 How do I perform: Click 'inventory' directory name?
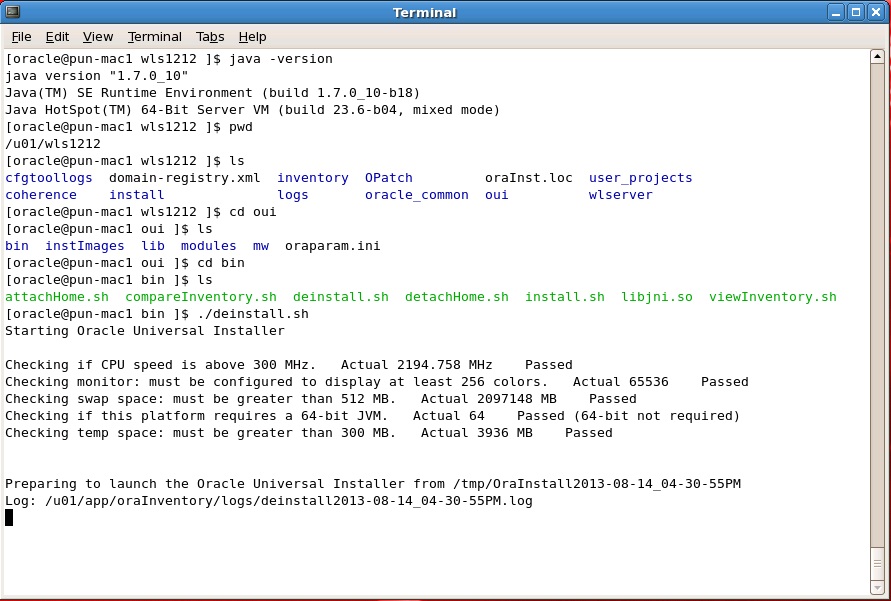[313, 178]
